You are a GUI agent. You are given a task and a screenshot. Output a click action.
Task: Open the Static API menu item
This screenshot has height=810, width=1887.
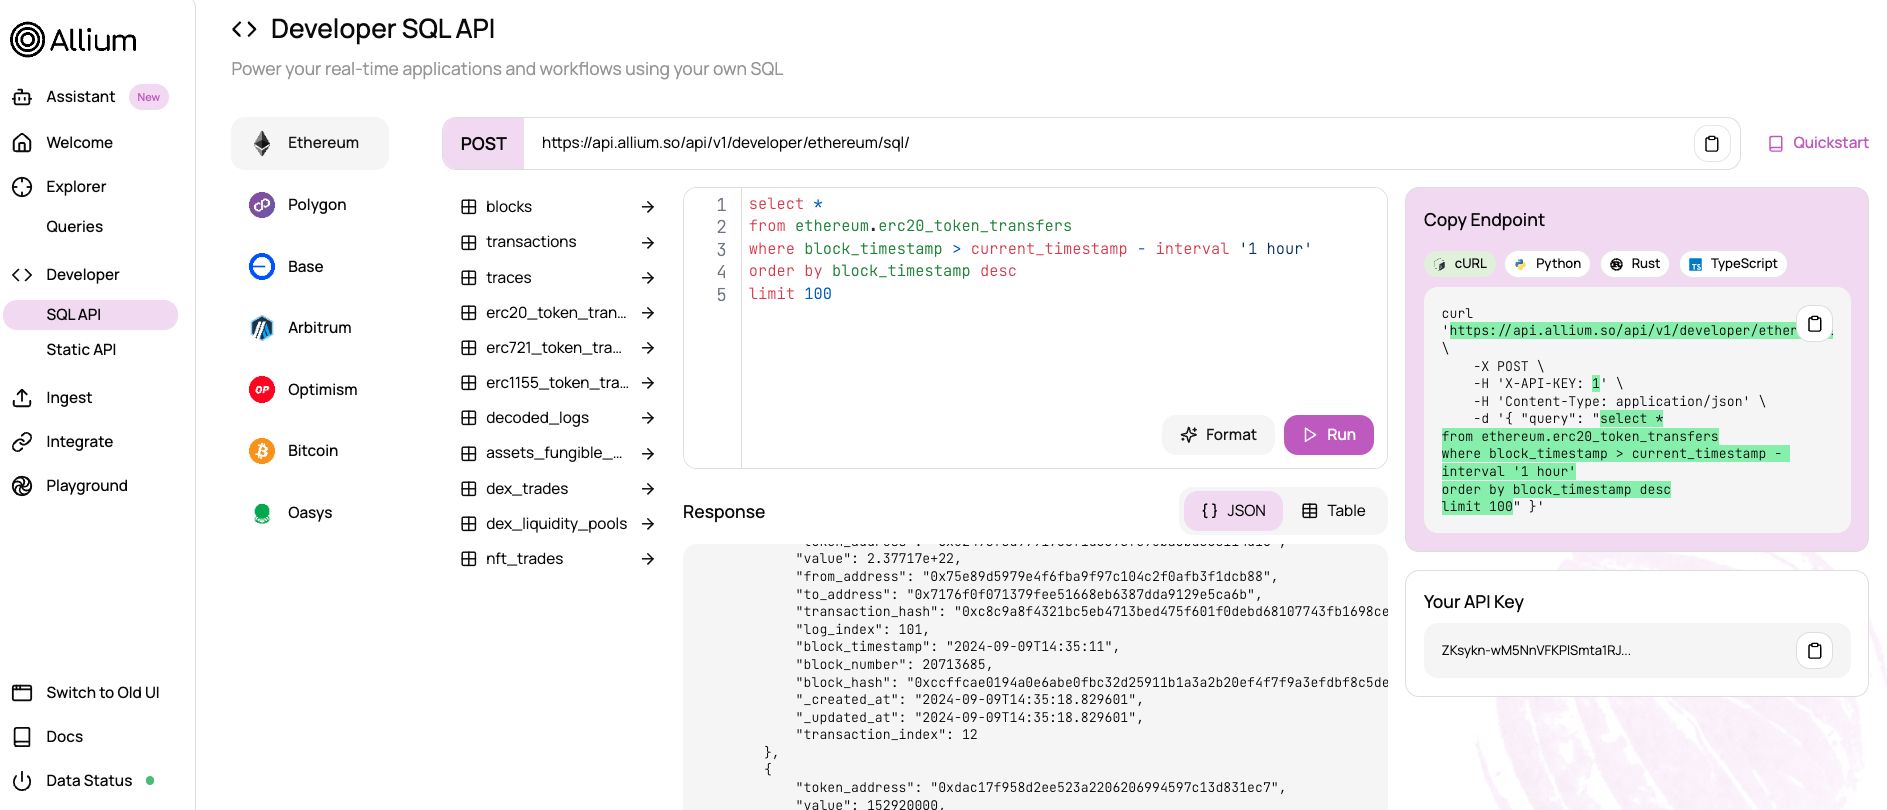point(81,350)
